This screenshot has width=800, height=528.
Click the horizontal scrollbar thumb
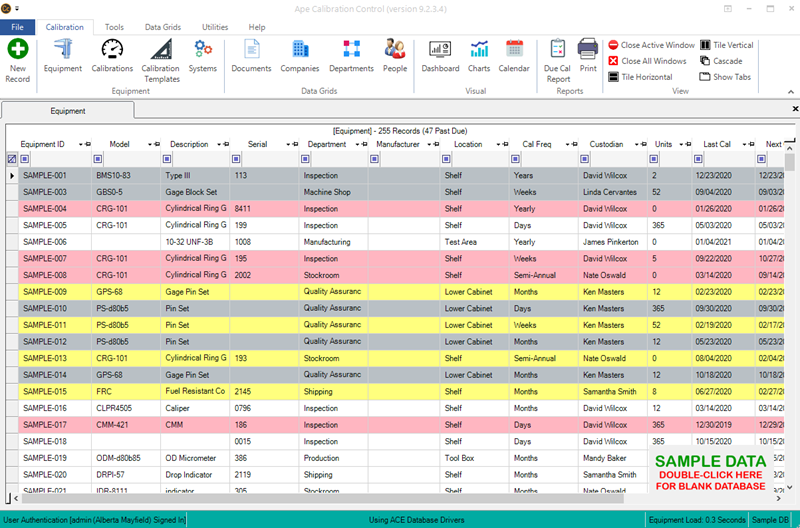pyautogui.click(x=323, y=498)
